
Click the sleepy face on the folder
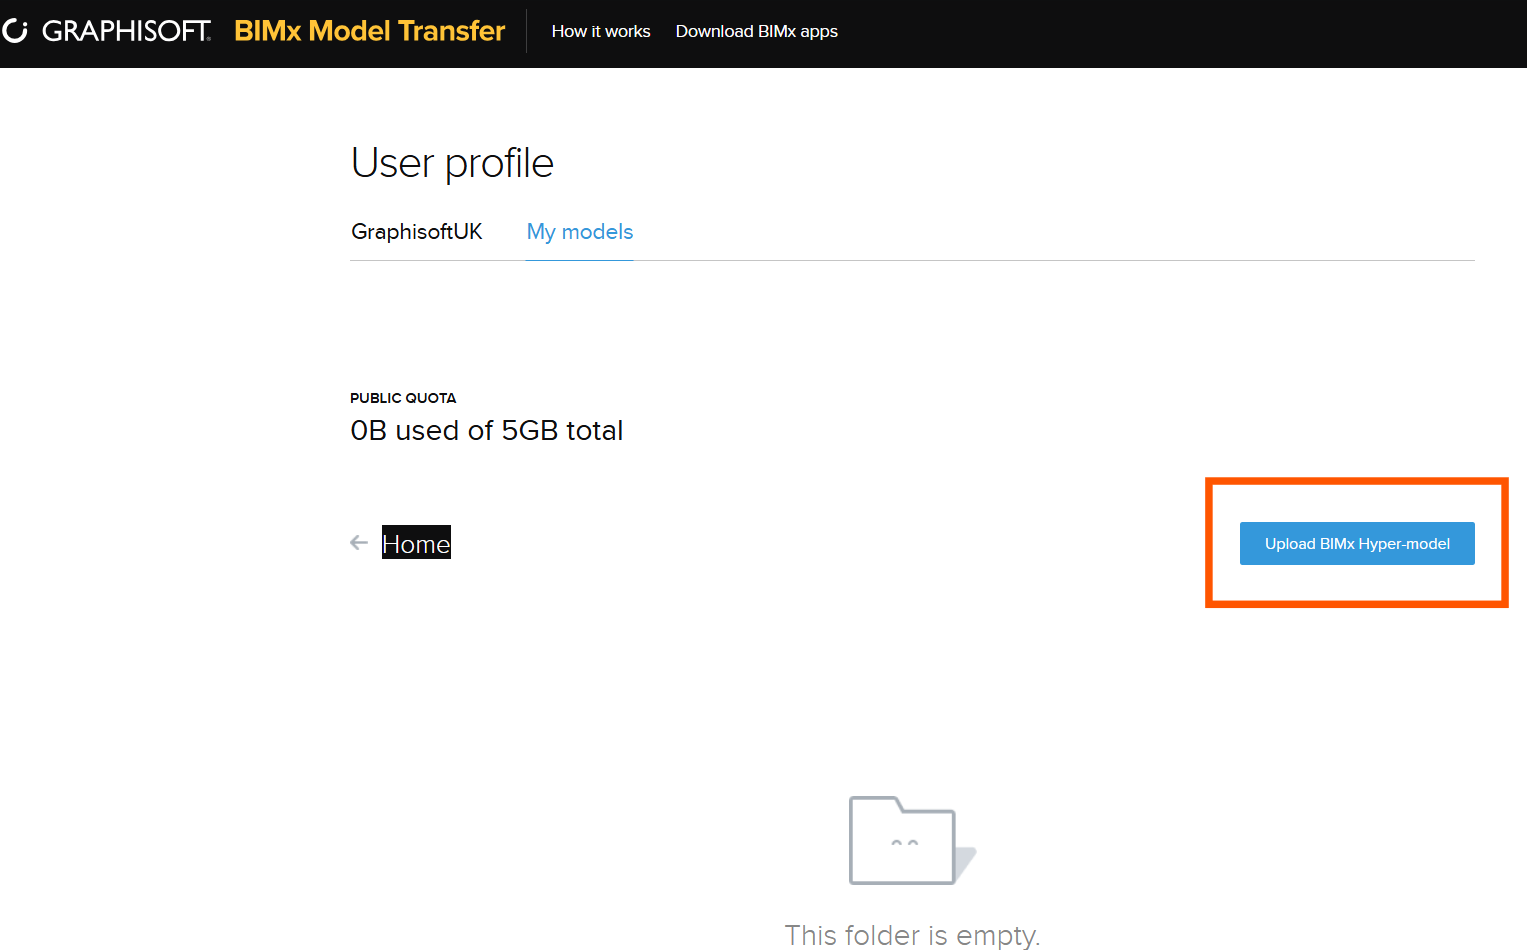pyautogui.click(x=905, y=843)
